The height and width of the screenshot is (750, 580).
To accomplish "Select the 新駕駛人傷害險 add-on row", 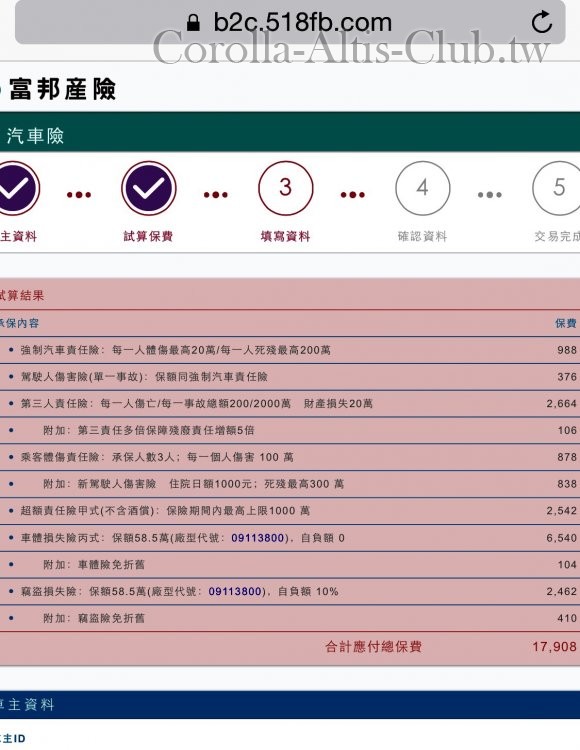I will (290, 484).
